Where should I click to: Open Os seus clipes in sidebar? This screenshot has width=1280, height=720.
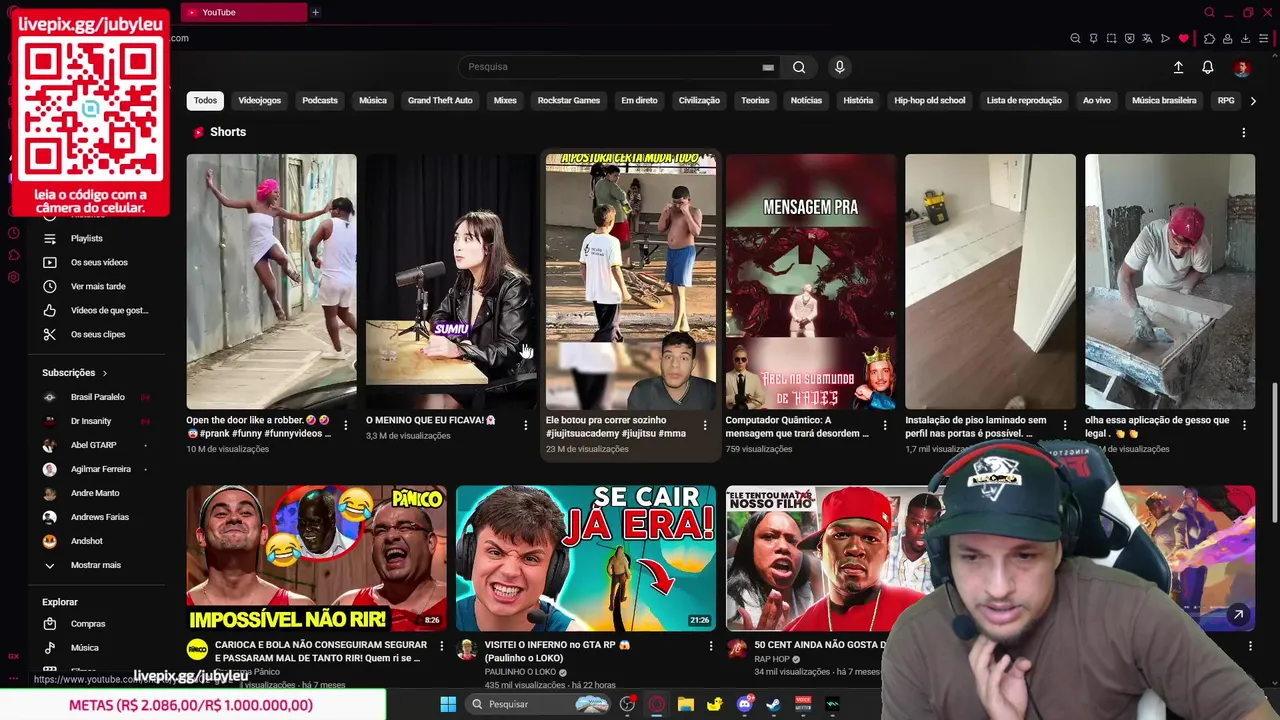pos(98,334)
